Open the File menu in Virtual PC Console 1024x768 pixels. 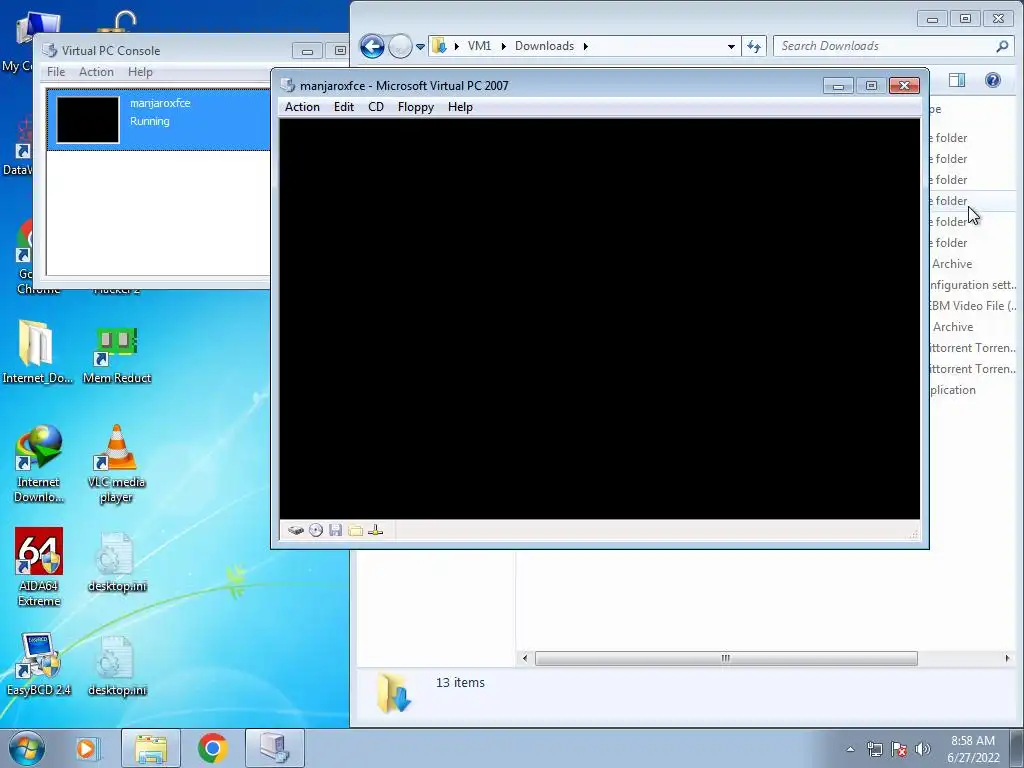click(56, 72)
